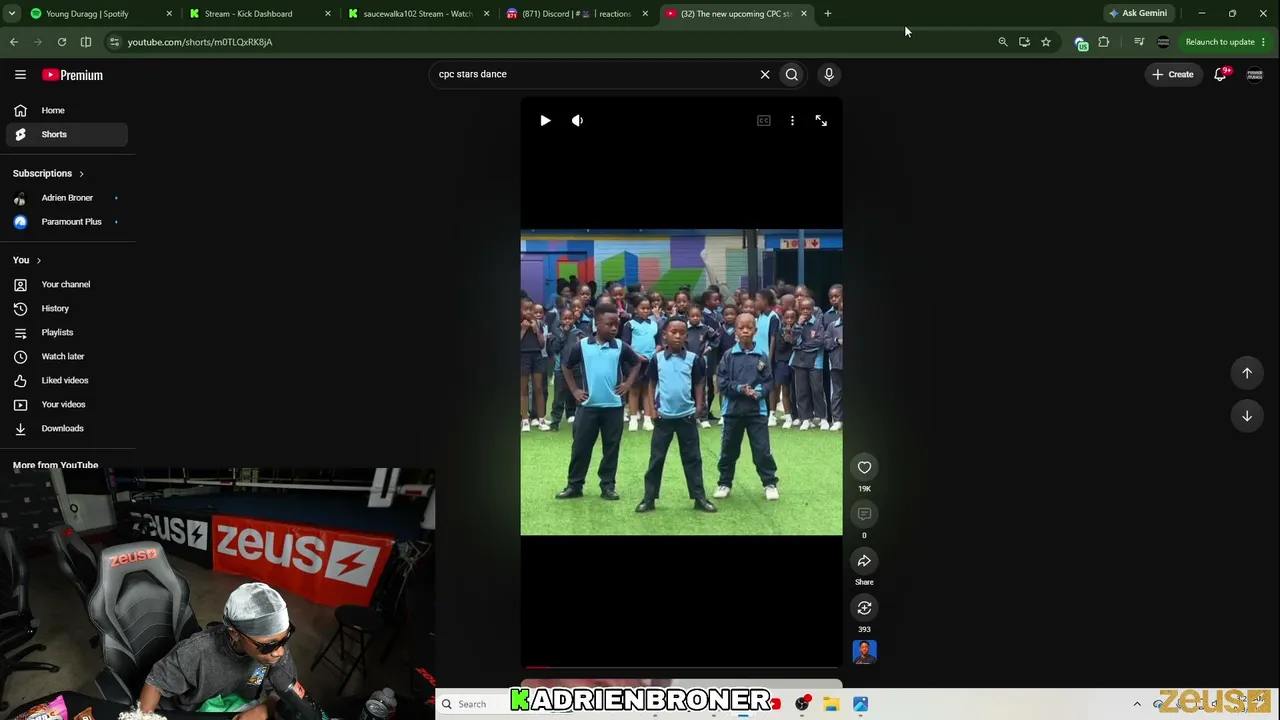Viewport: 1280px width, 720px height.
Task: Share the Short
Action: (864, 561)
